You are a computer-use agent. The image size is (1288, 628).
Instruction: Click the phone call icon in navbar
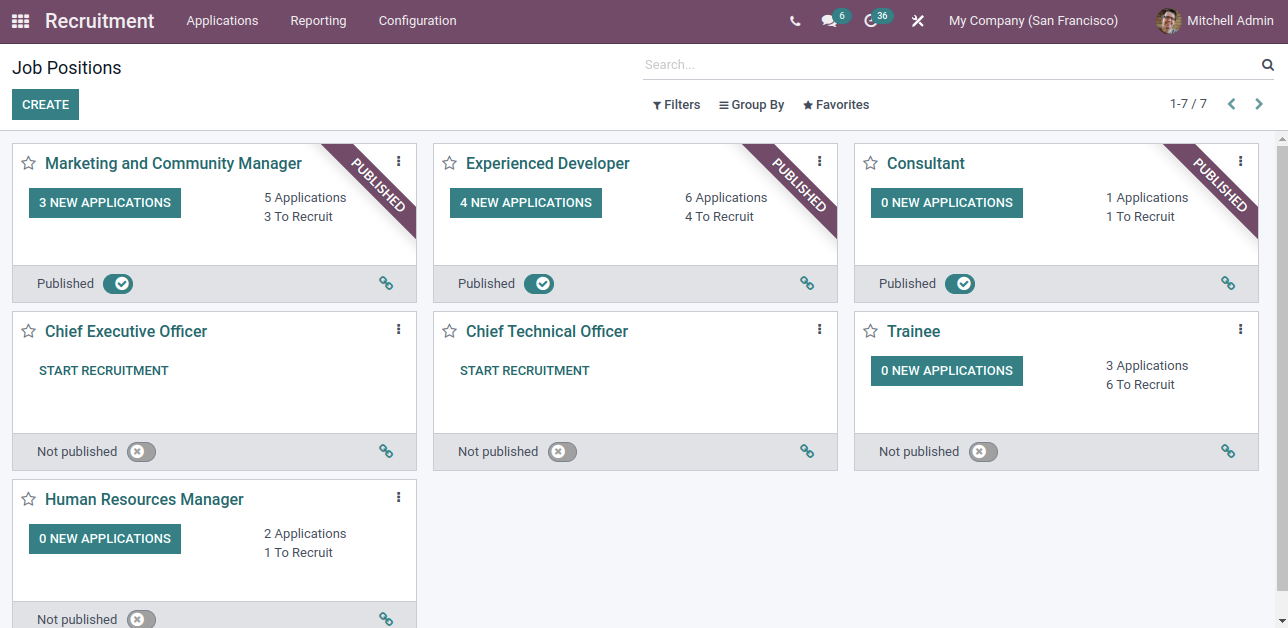795,21
